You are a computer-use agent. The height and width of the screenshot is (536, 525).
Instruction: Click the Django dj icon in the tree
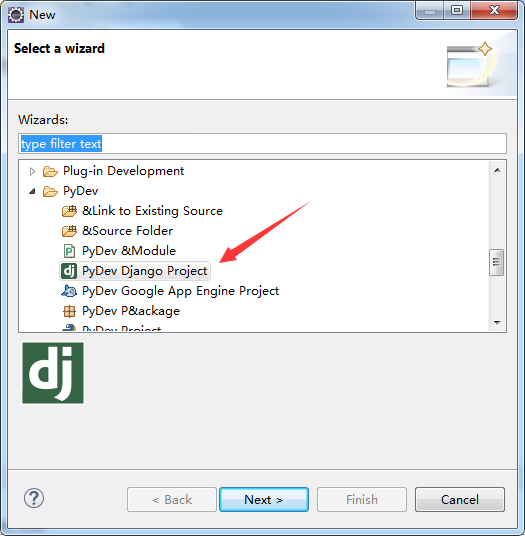[x=69, y=271]
